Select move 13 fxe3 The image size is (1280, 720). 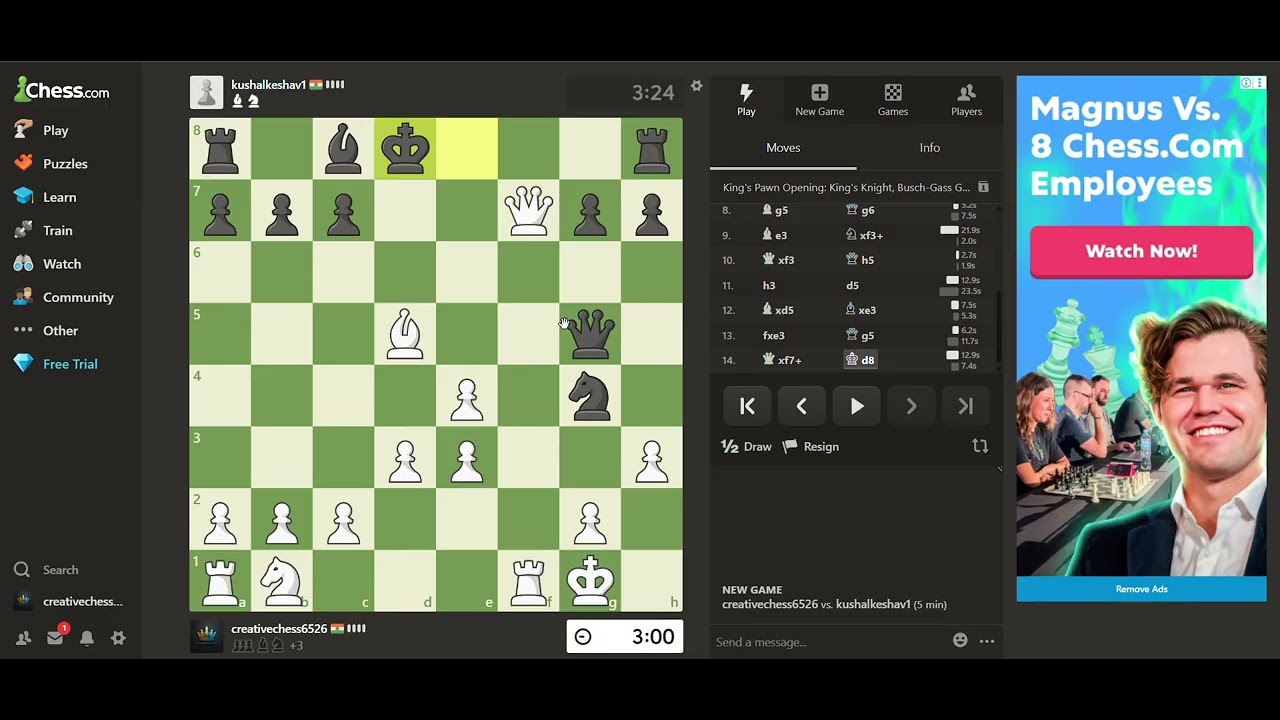point(774,335)
